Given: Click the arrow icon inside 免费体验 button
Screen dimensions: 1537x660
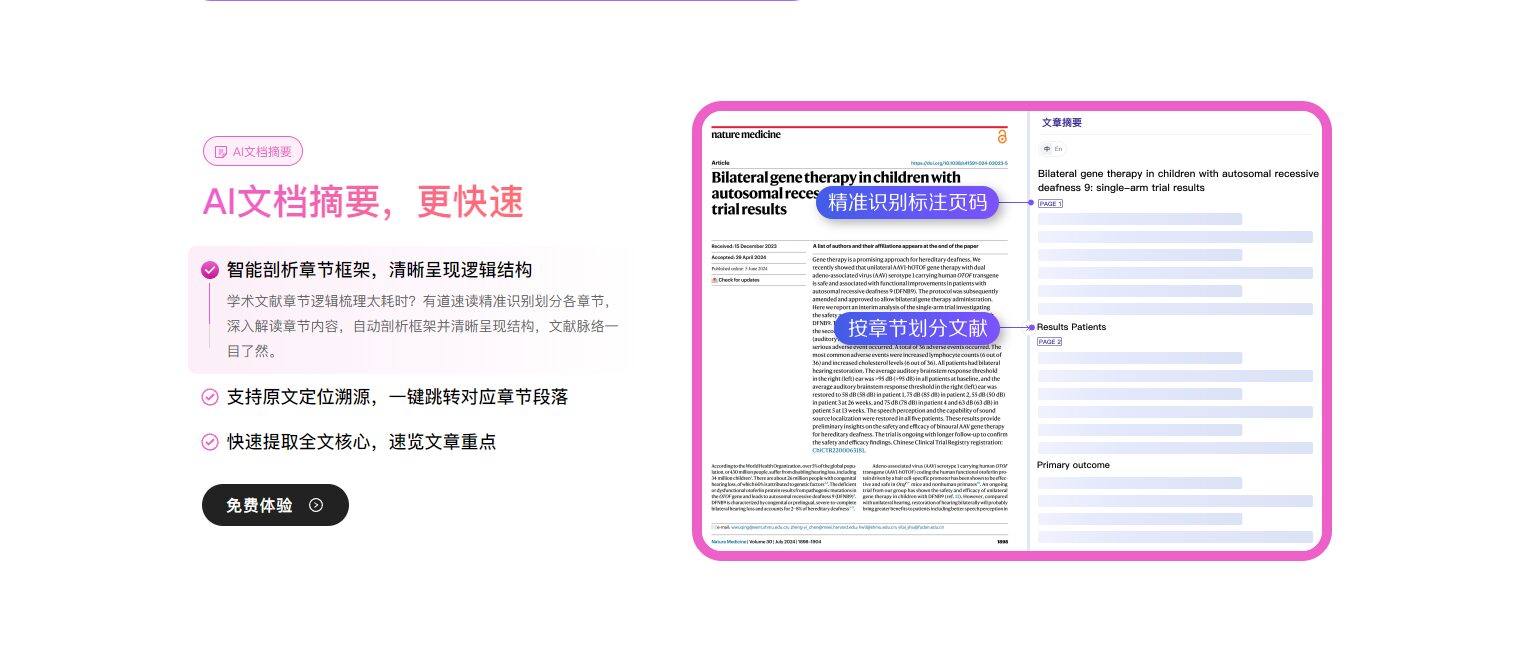Looking at the screenshot, I should [316, 505].
